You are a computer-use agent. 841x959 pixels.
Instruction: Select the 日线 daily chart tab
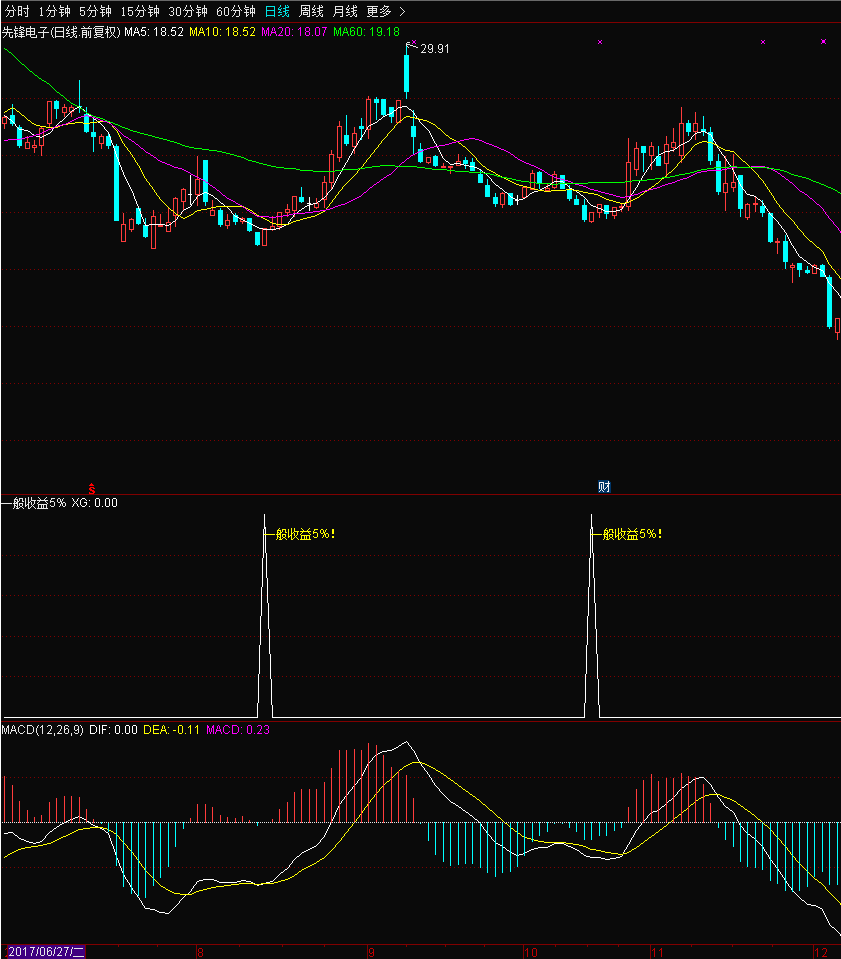coord(277,11)
